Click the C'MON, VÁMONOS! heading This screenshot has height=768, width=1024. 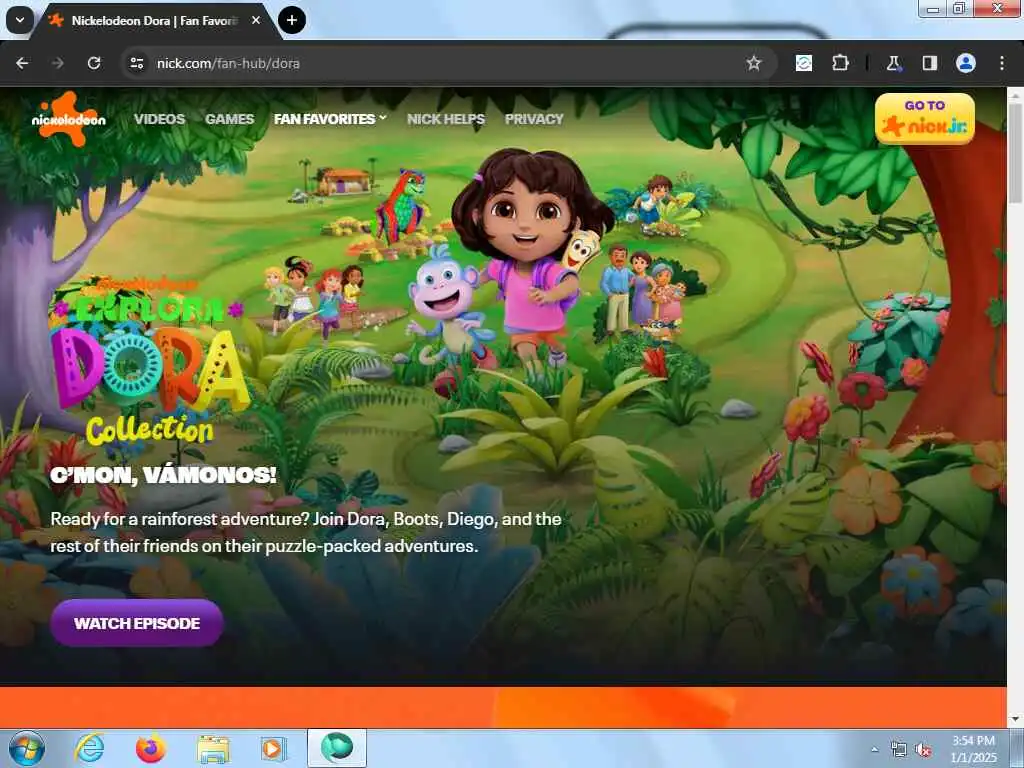click(x=163, y=475)
